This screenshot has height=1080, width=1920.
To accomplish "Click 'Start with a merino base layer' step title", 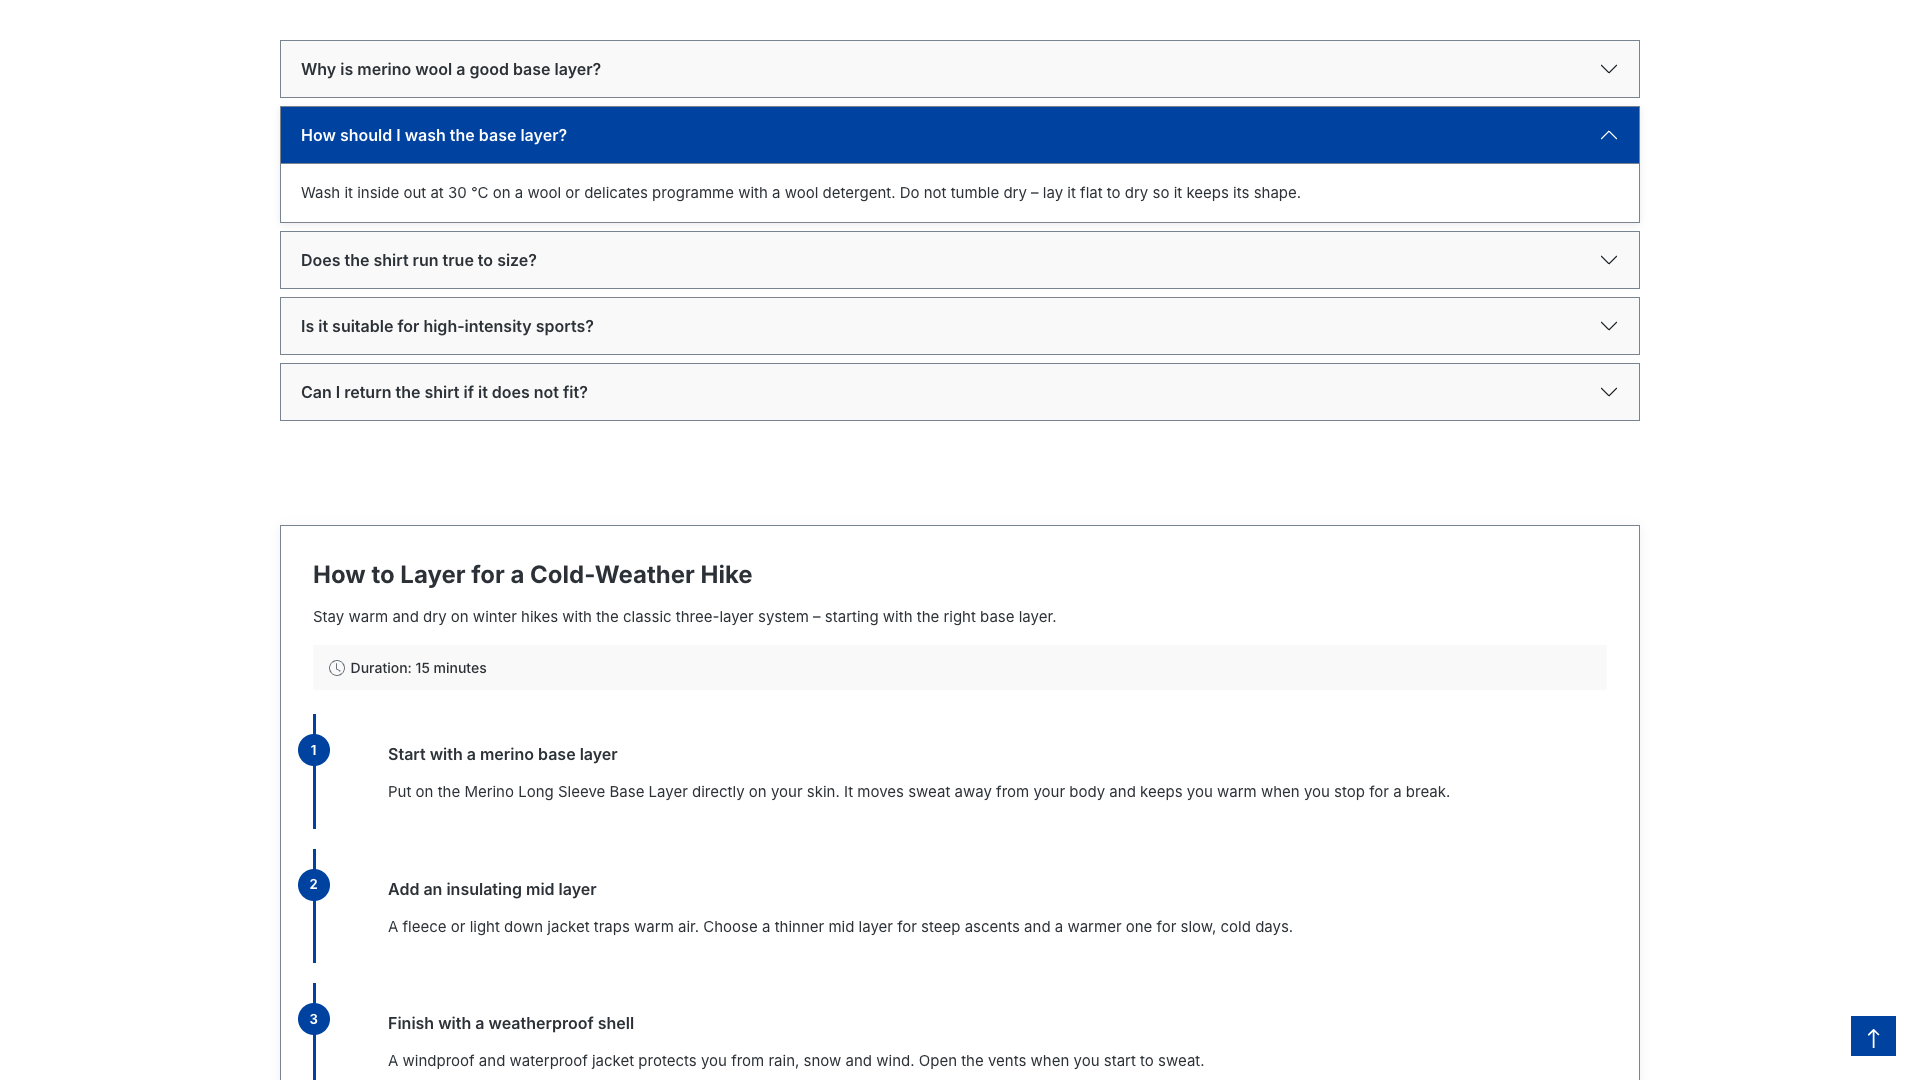I will [502, 755].
